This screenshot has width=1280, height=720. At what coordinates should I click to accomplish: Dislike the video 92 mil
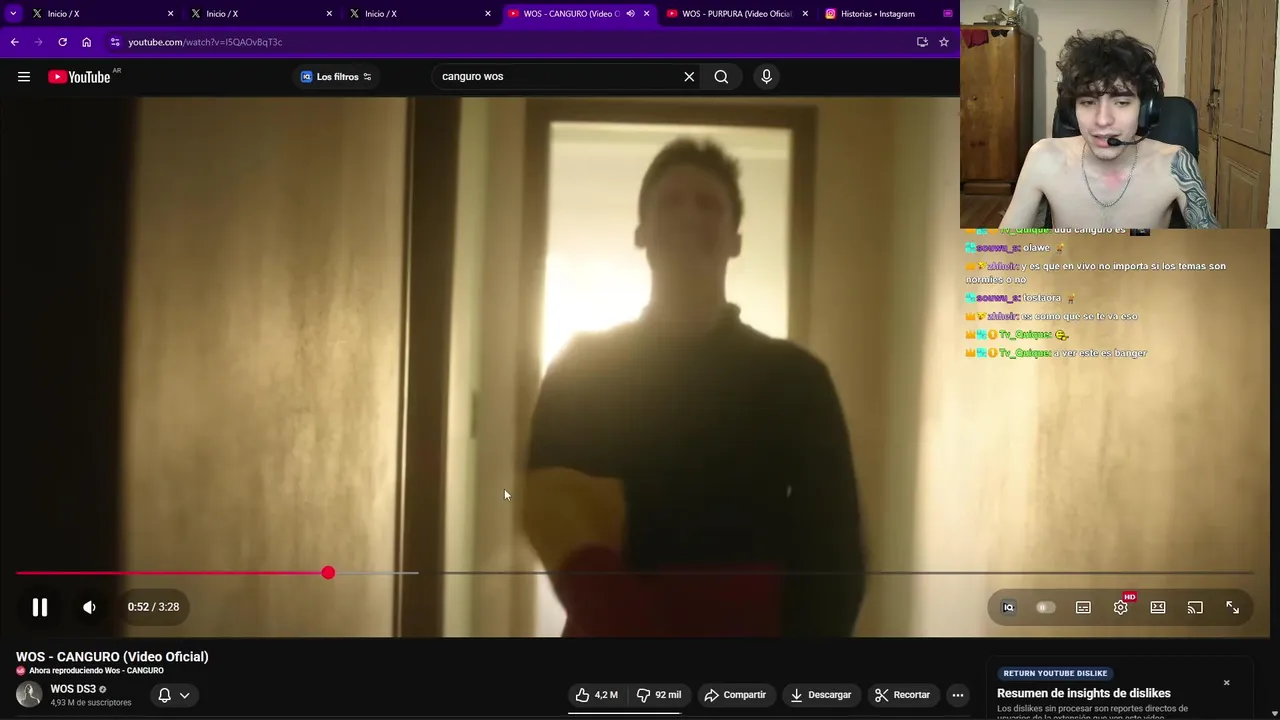pyautogui.click(x=659, y=695)
